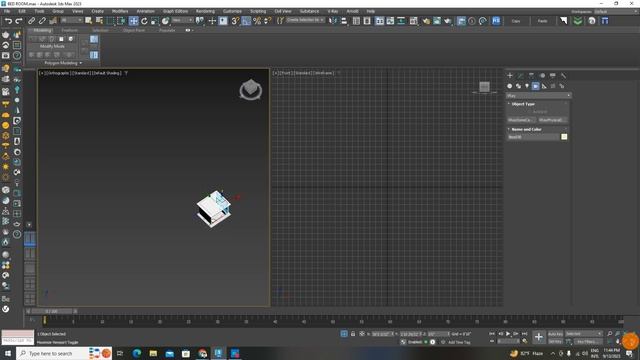640x360 pixels.
Task: Select the Cameras category icon
Action: pyautogui.click(x=536, y=86)
